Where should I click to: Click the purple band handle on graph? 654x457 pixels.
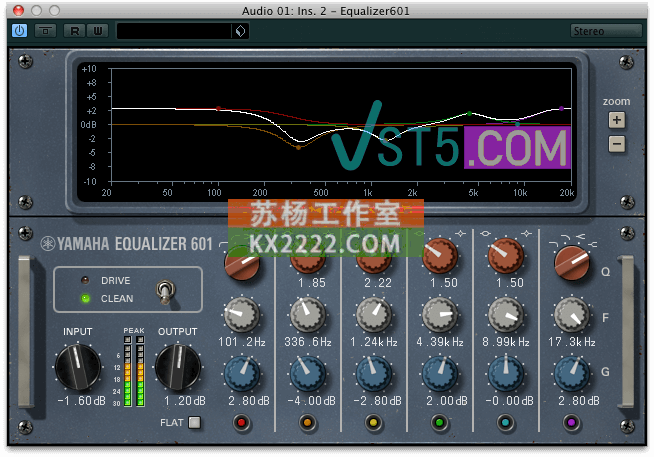point(561,108)
